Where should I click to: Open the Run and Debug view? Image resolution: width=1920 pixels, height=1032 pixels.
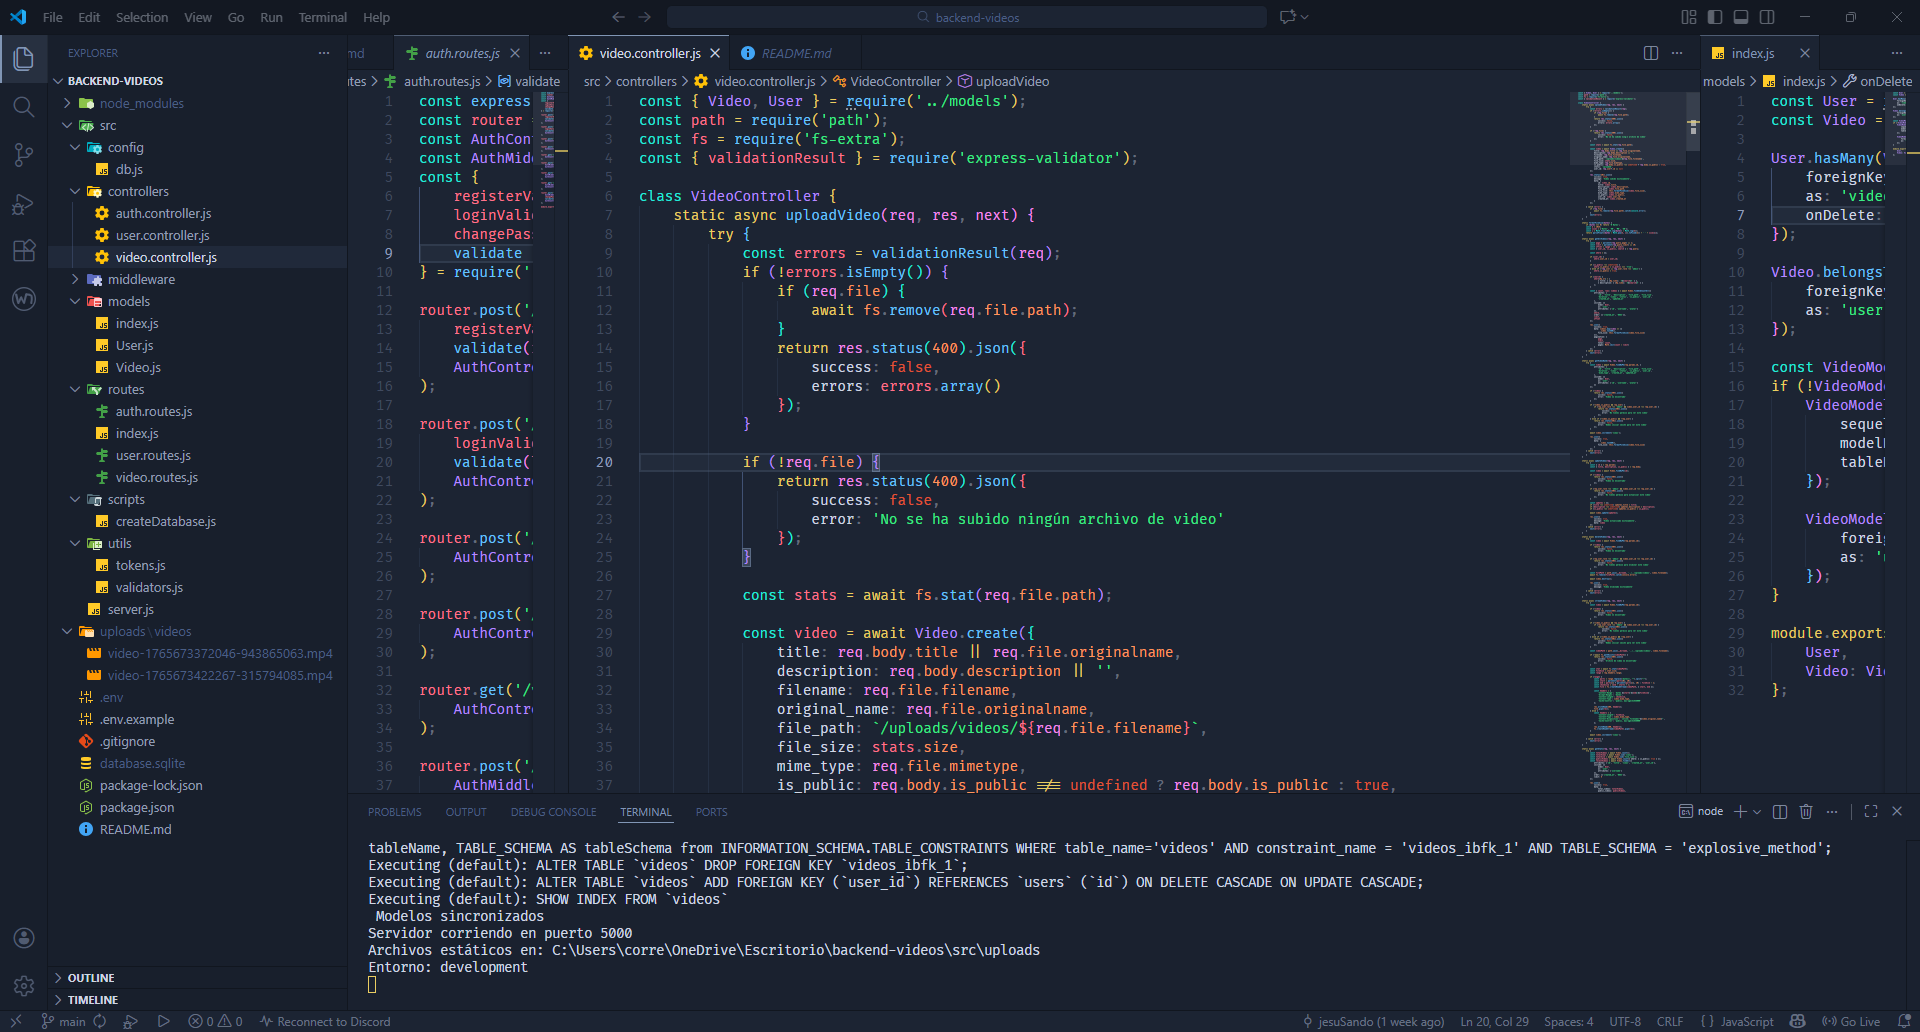[24, 203]
